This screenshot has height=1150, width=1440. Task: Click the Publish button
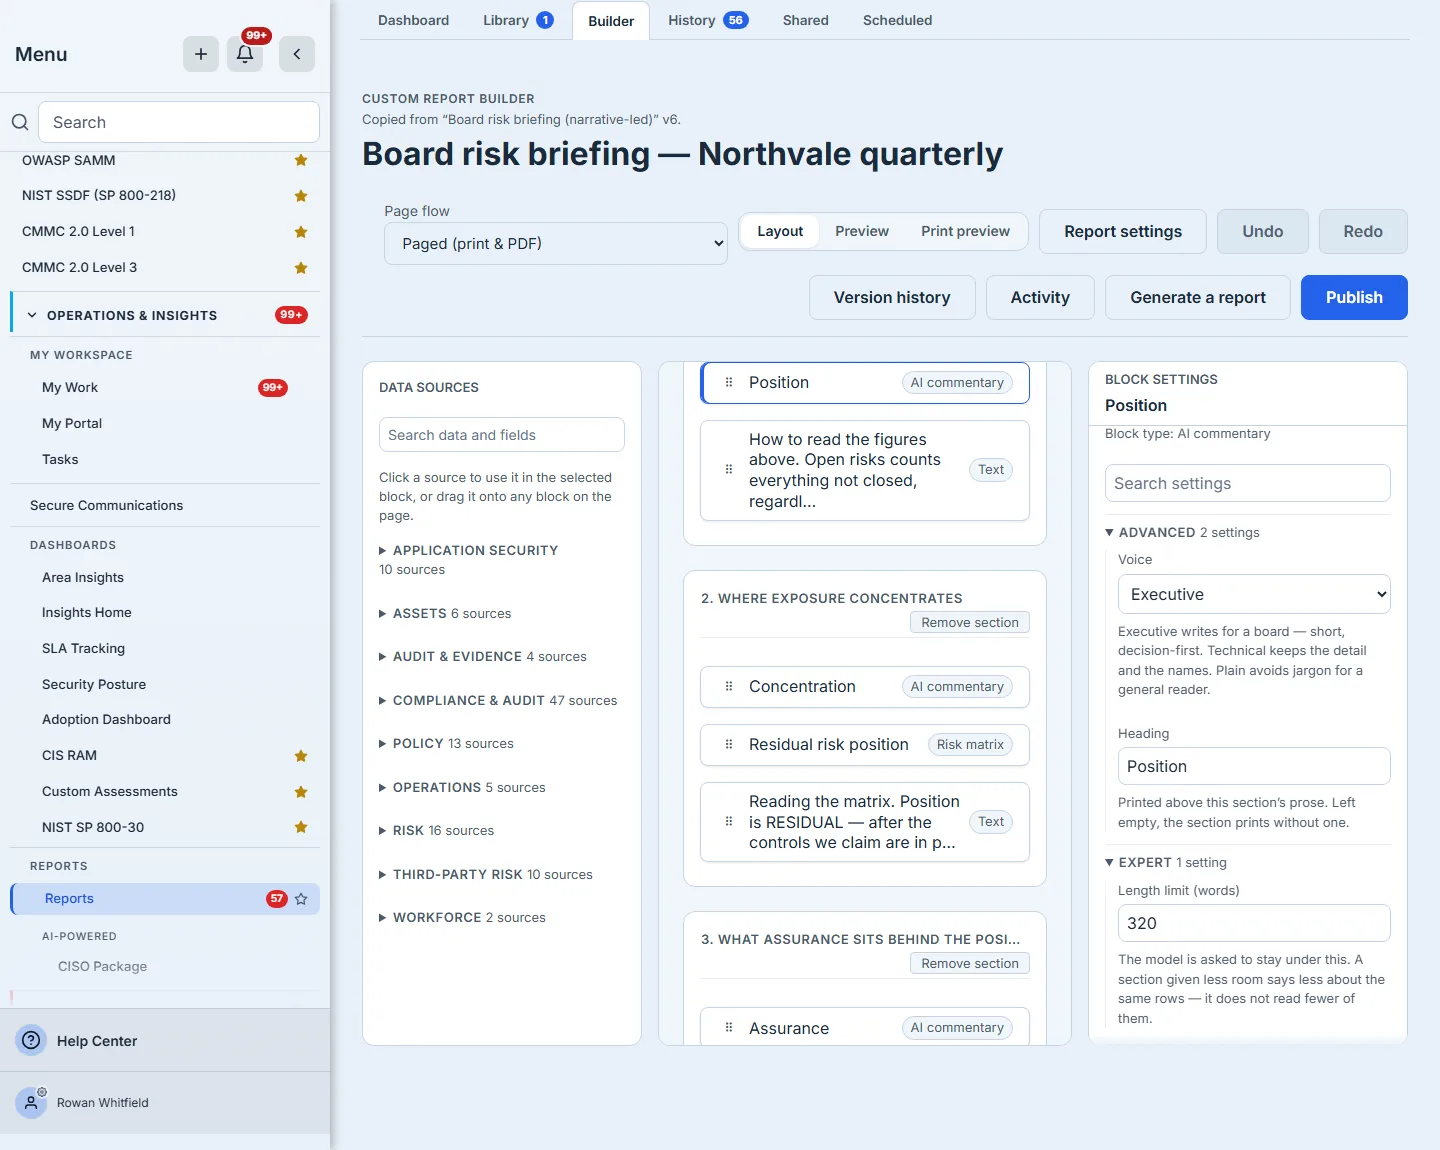1354,297
